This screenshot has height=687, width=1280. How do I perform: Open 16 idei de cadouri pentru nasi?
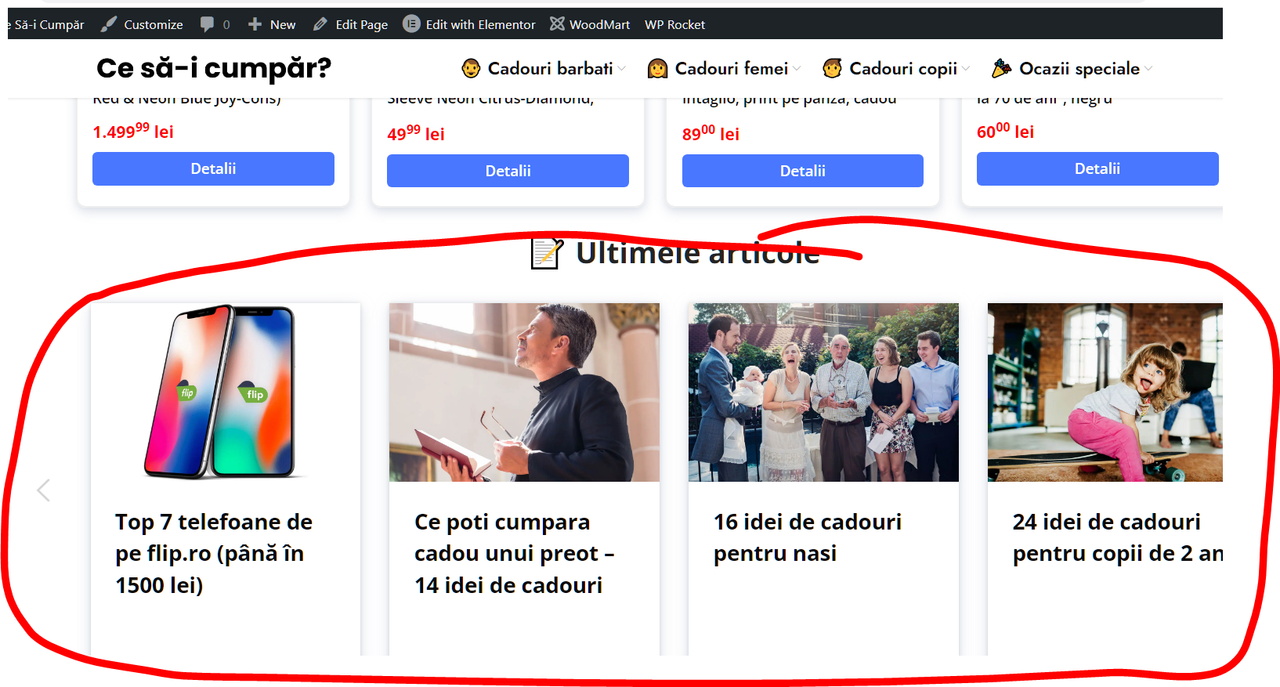pyautogui.click(x=808, y=537)
